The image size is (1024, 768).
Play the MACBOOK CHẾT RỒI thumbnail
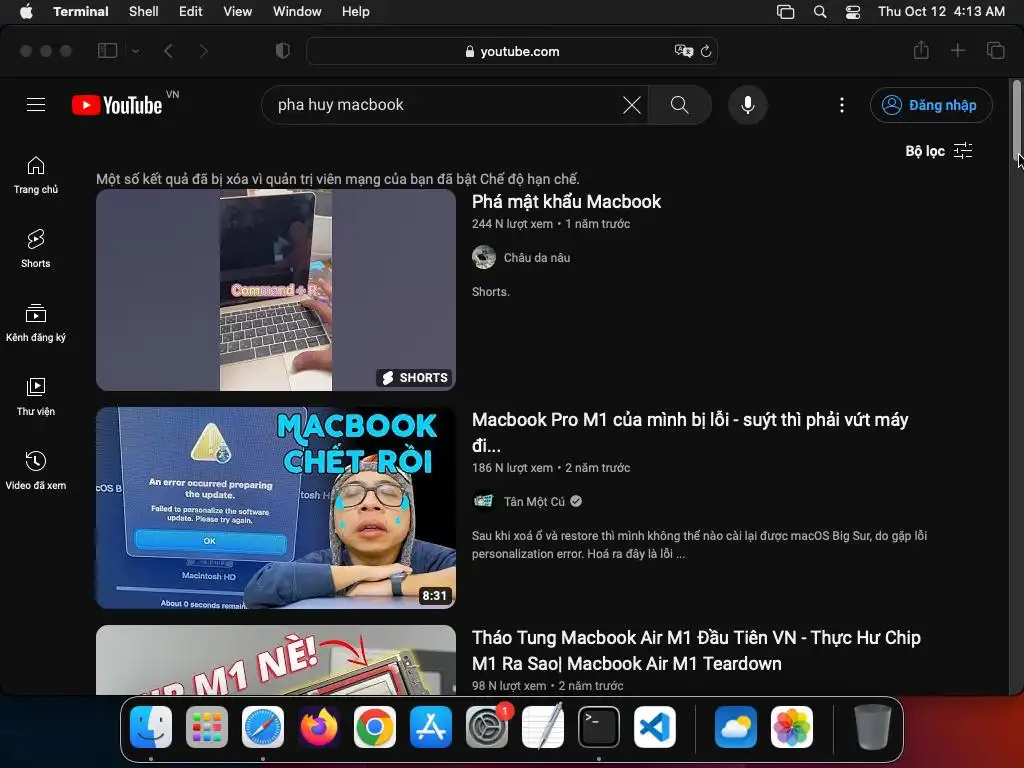point(276,508)
